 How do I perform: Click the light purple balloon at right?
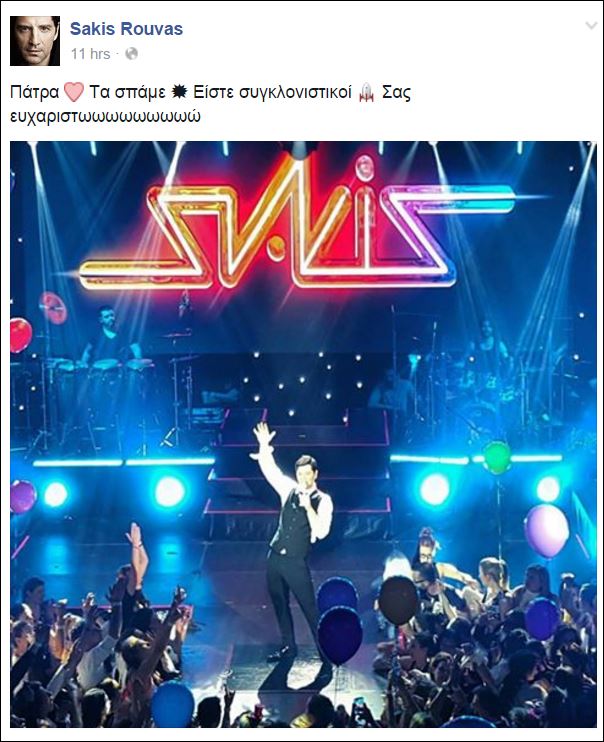(x=547, y=531)
